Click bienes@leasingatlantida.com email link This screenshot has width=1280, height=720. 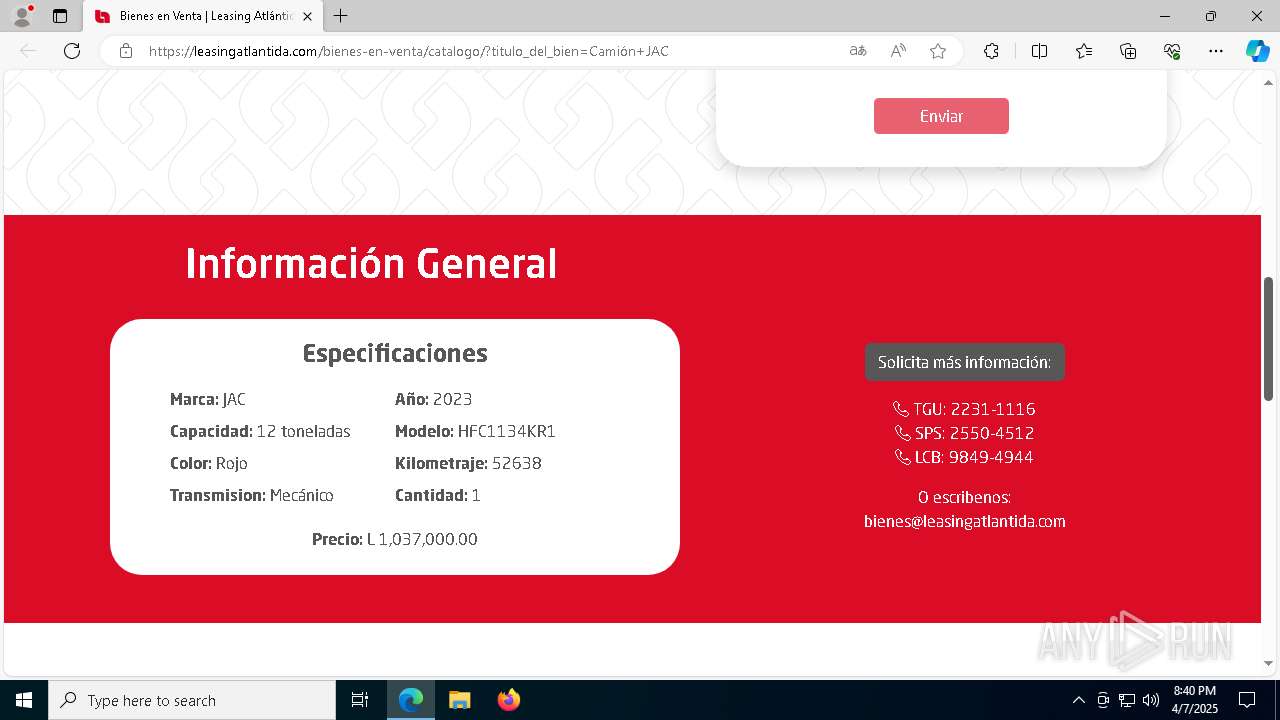pos(965,521)
